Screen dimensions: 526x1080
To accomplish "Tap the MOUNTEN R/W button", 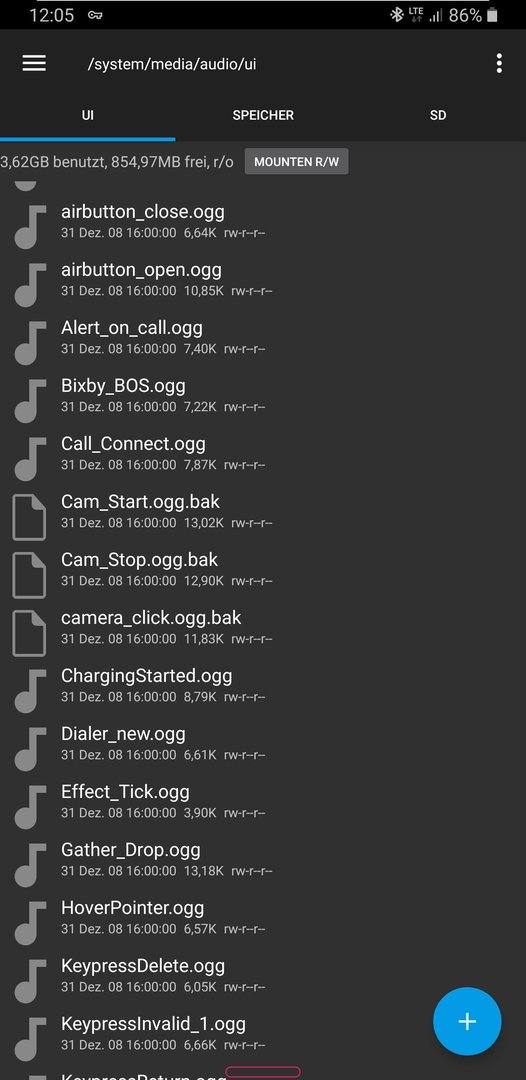I will (x=297, y=162).
